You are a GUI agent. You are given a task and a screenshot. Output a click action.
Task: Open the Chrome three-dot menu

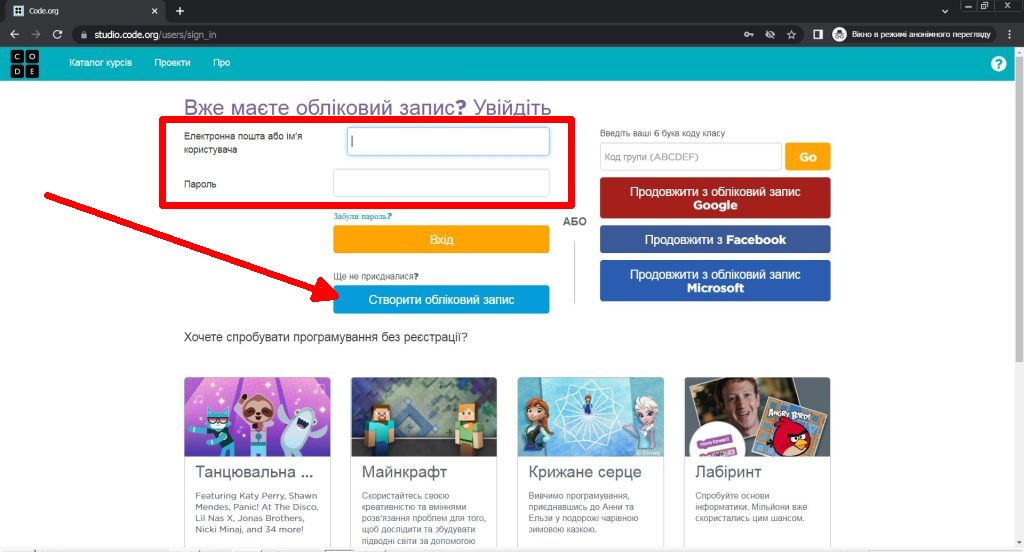pos(1010,35)
